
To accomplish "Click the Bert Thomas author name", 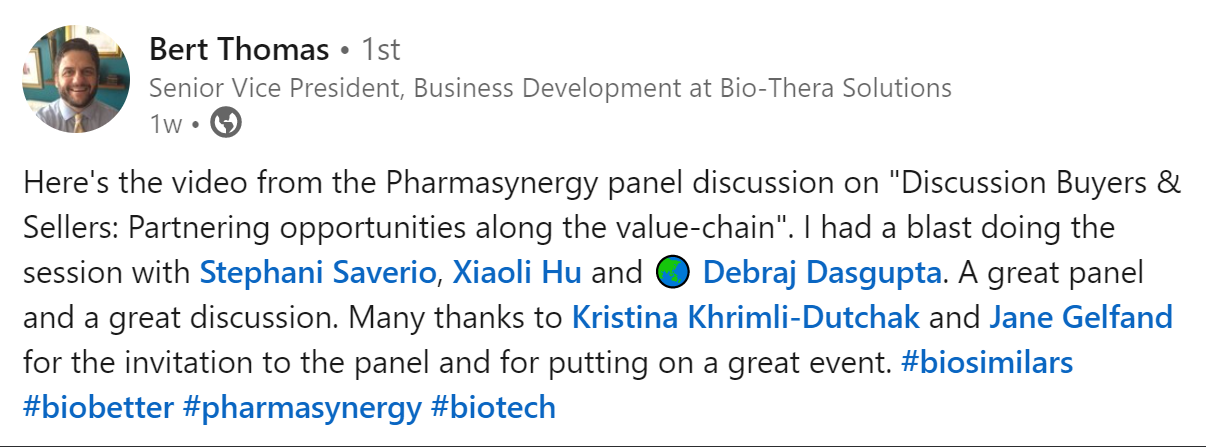I will click(x=238, y=48).
